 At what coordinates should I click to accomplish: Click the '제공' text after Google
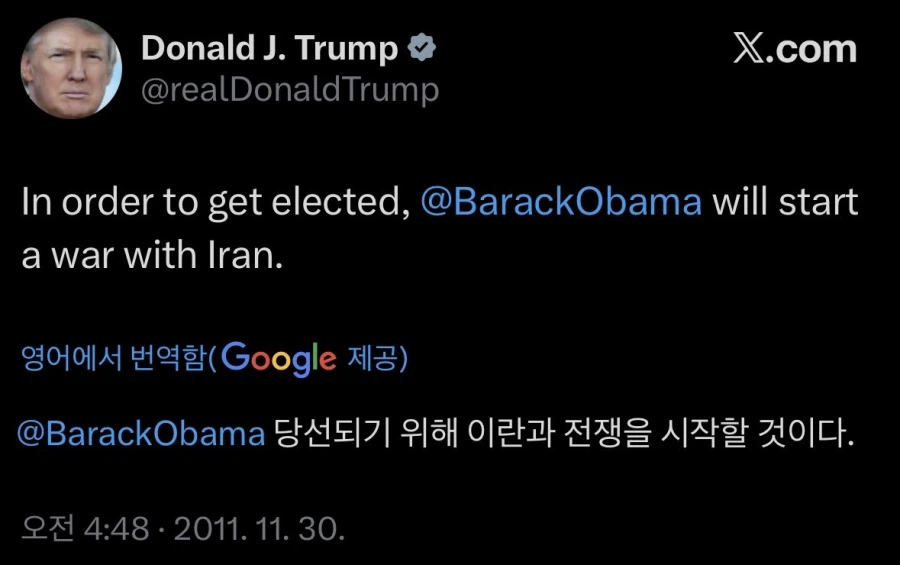(x=371, y=359)
